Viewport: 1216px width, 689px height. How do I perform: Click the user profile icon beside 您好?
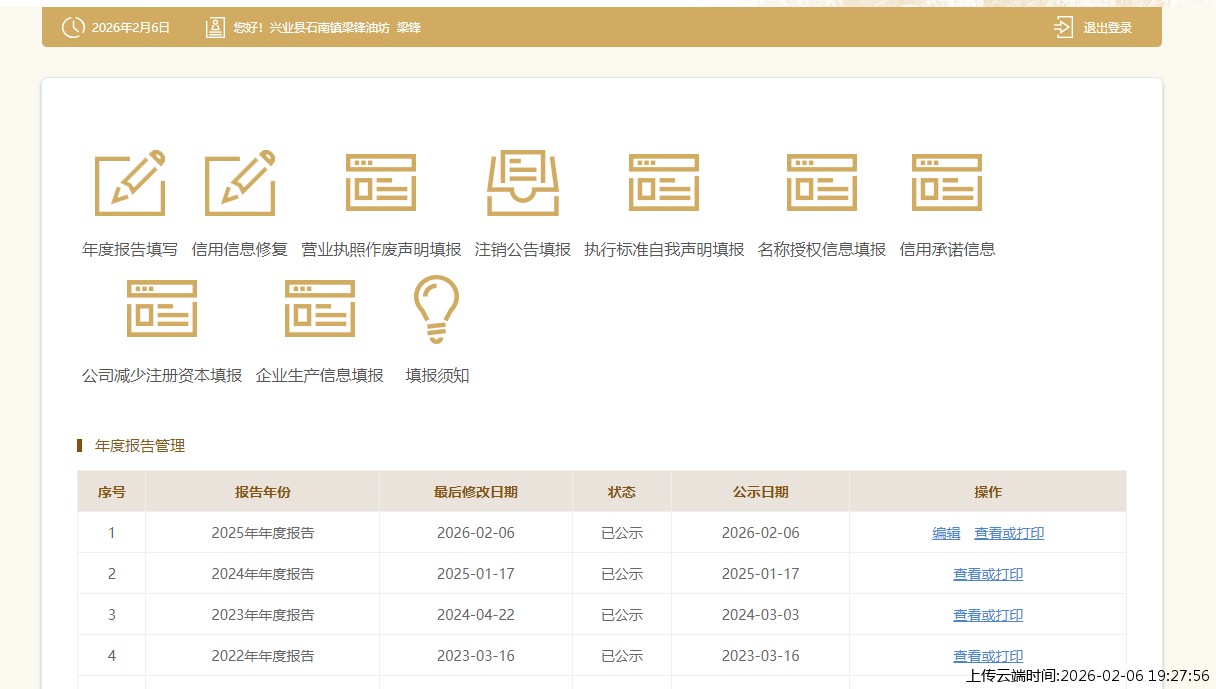coord(215,27)
